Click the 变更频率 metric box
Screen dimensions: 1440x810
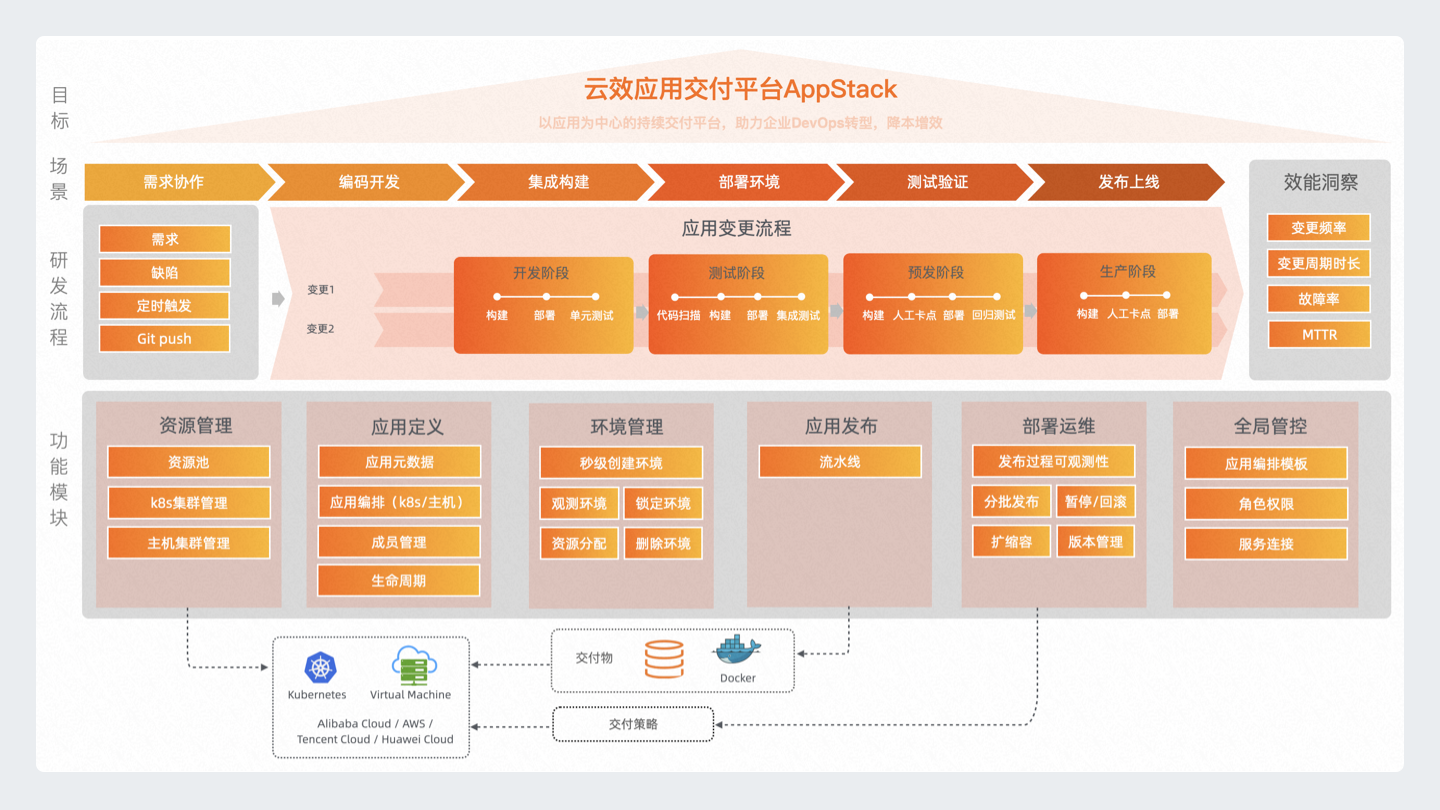coord(1319,227)
